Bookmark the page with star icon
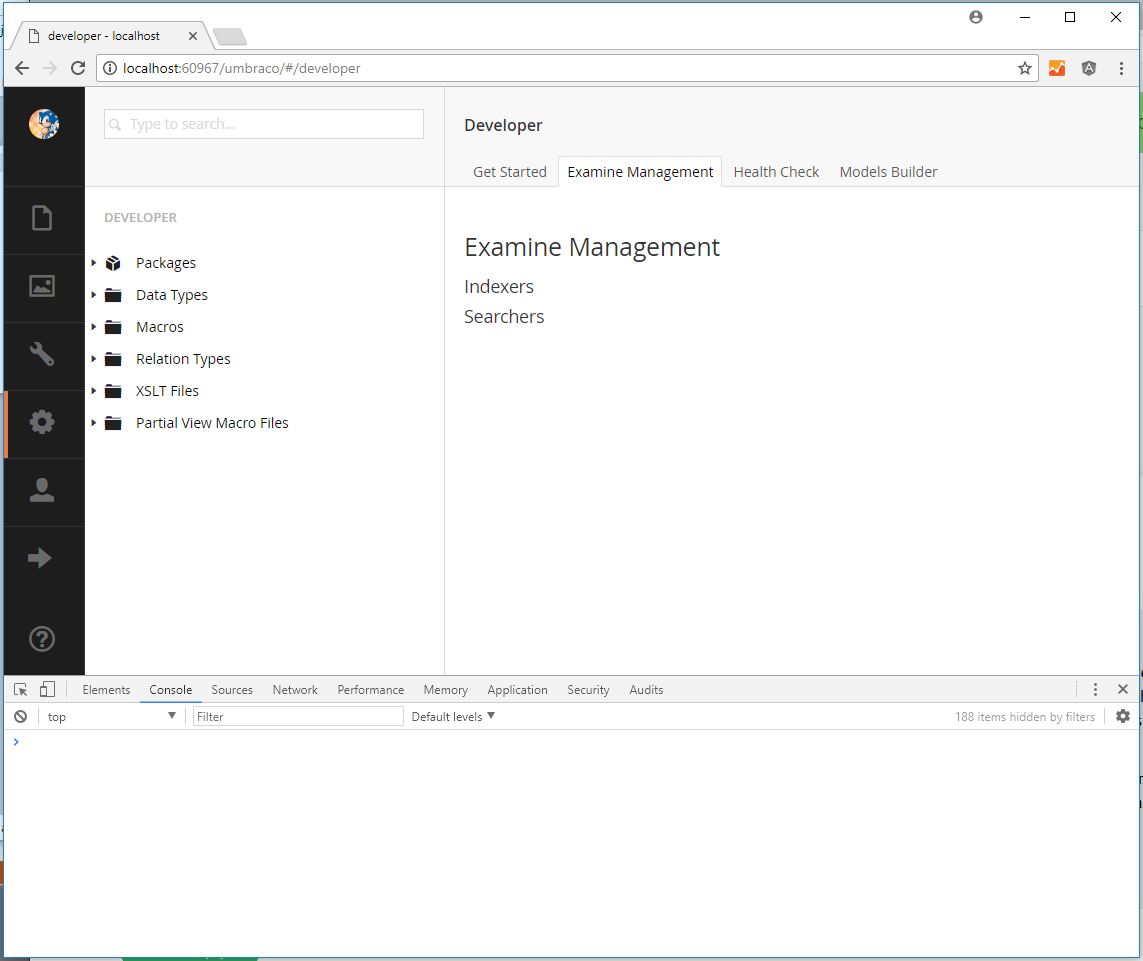This screenshot has width=1143, height=961. [1025, 69]
